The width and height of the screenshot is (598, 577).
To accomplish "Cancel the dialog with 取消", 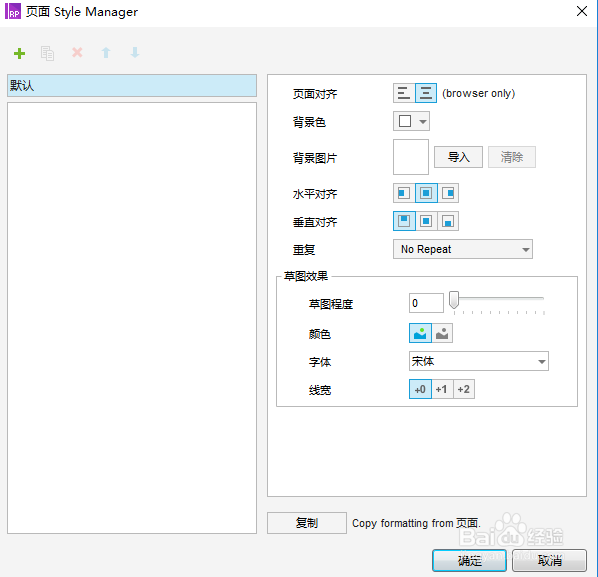I will [549, 560].
